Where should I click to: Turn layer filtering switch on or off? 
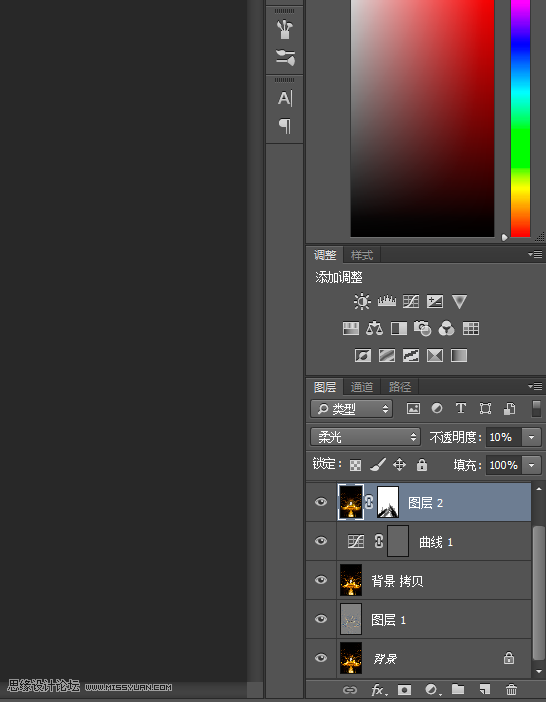[x=536, y=408]
